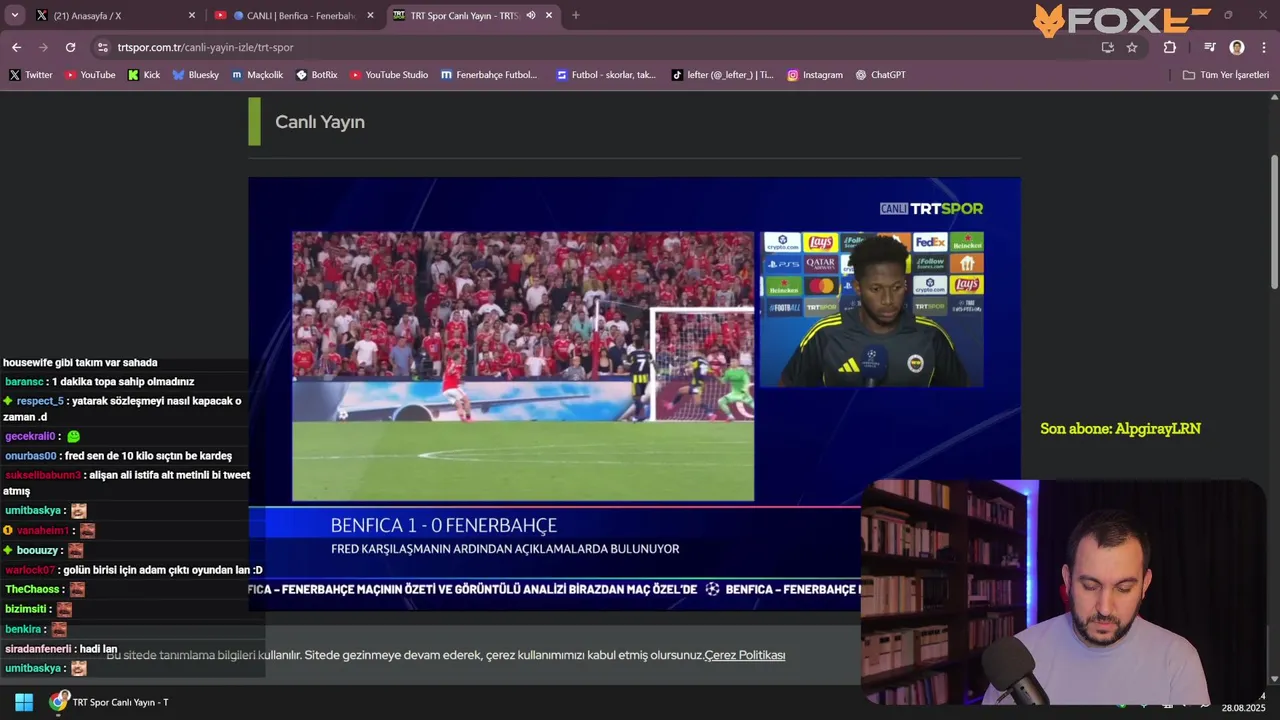Image resolution: width=1280 pixels, height=720 pixels.
Task: Click the Son abone: AlpgirayLRN text
Action: click(1120, 428)
